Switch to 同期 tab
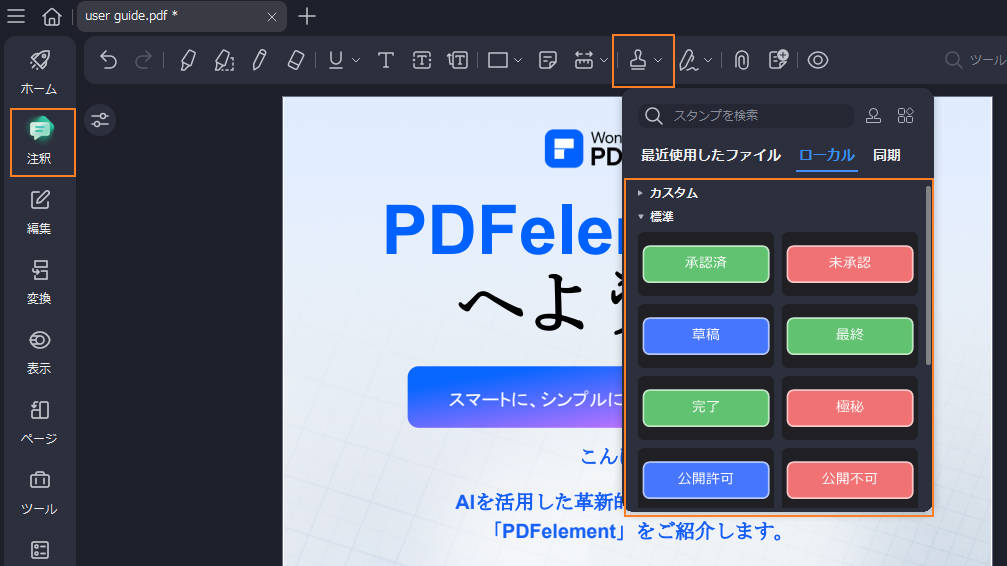The height and width of the screenshot is (566, 1007). click(886, 155)
